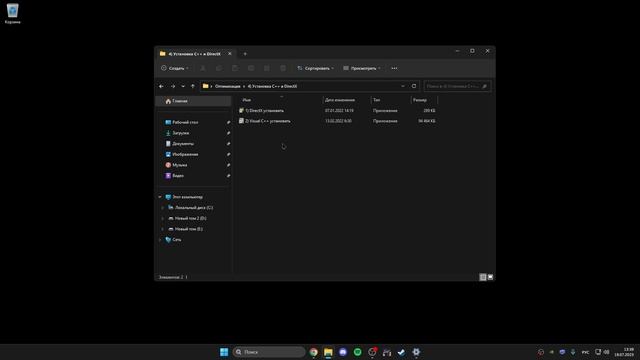Go up one folder level

point(193,86)
